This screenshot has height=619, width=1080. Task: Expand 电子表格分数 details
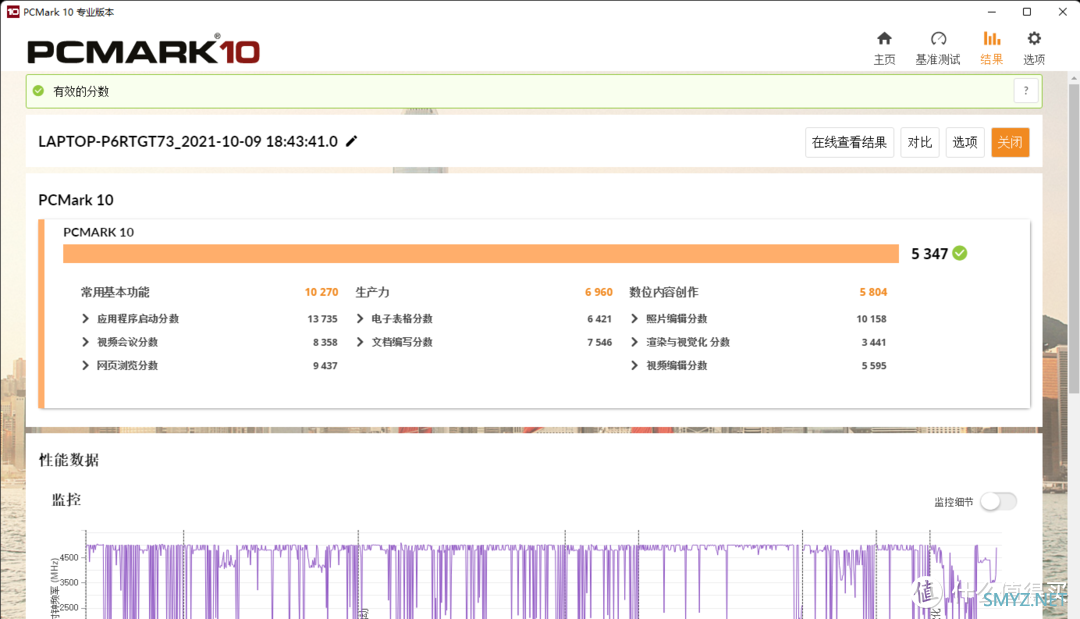click(x=360, y=319)
